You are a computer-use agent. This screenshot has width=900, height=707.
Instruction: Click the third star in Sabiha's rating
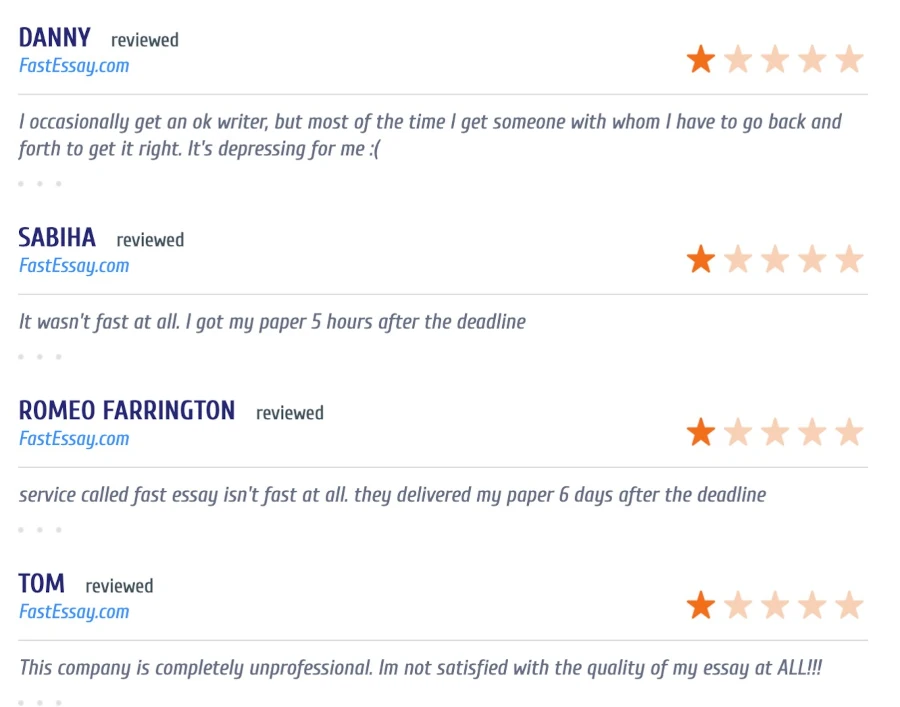[775, 260]
